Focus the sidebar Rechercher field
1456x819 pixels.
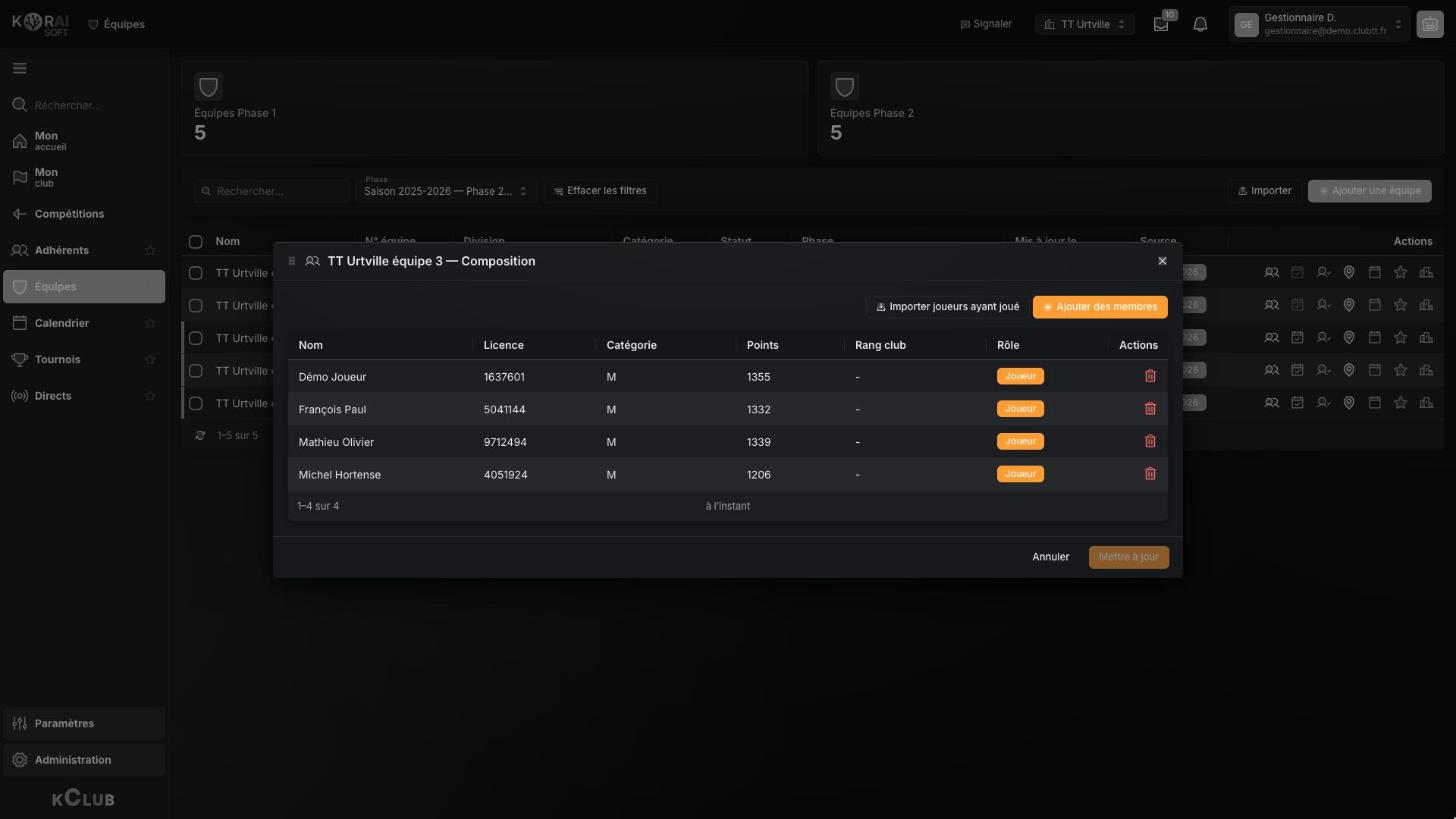click(84, 105)
